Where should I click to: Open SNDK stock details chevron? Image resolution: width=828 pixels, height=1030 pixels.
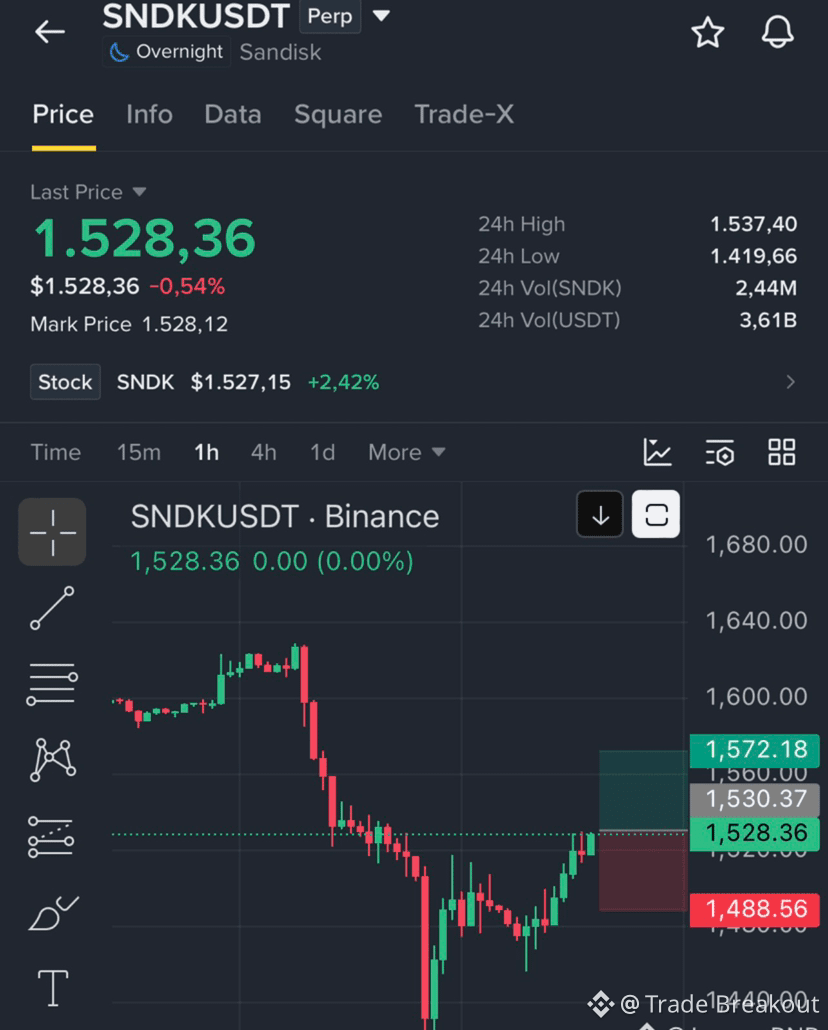tap(791, 382)
